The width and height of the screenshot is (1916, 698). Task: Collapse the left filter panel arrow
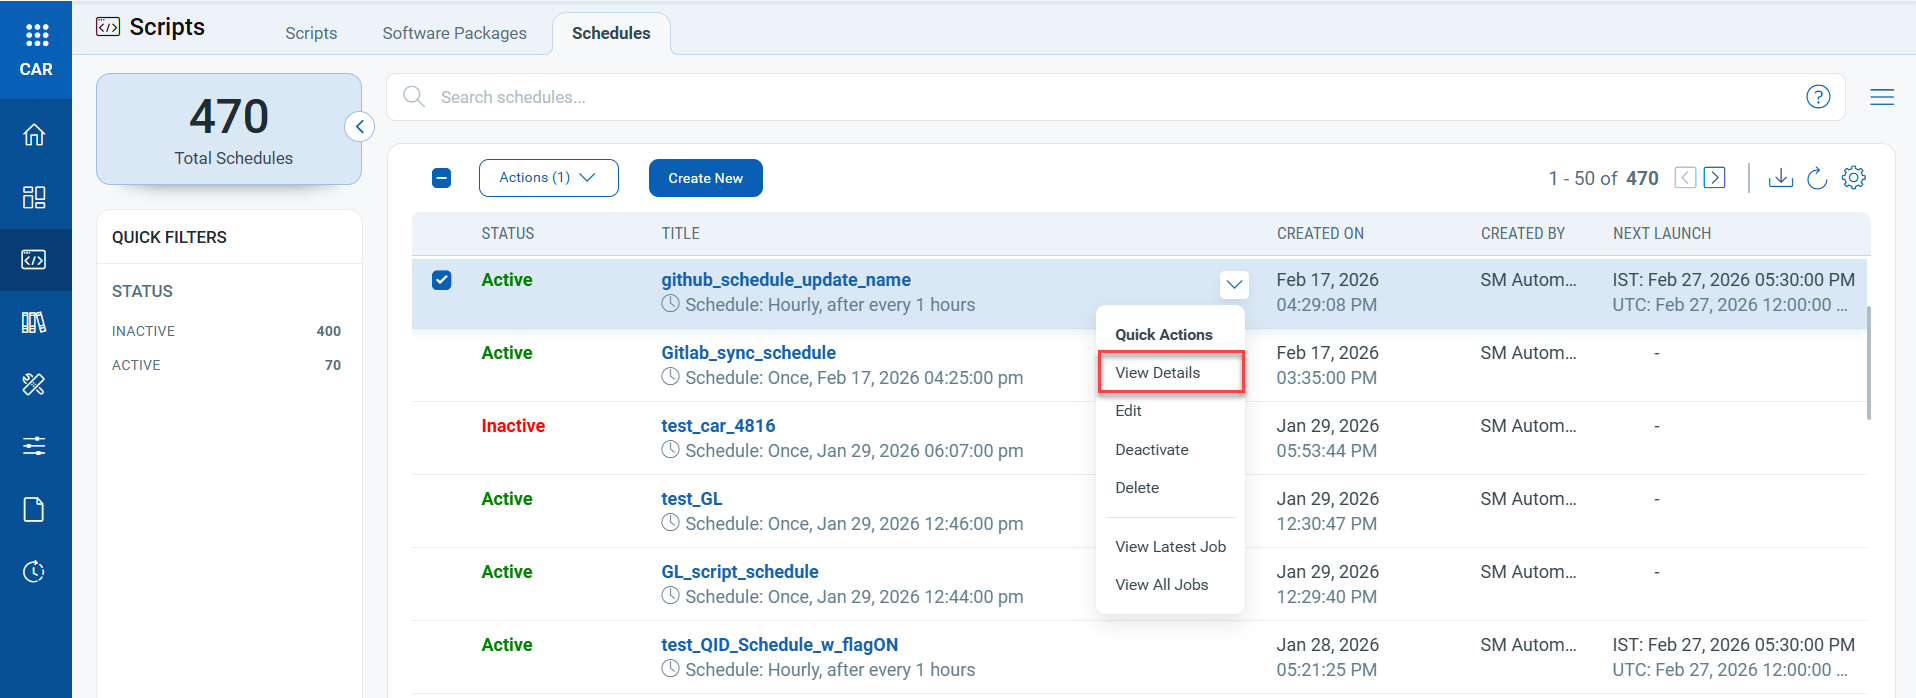[359, 127]
